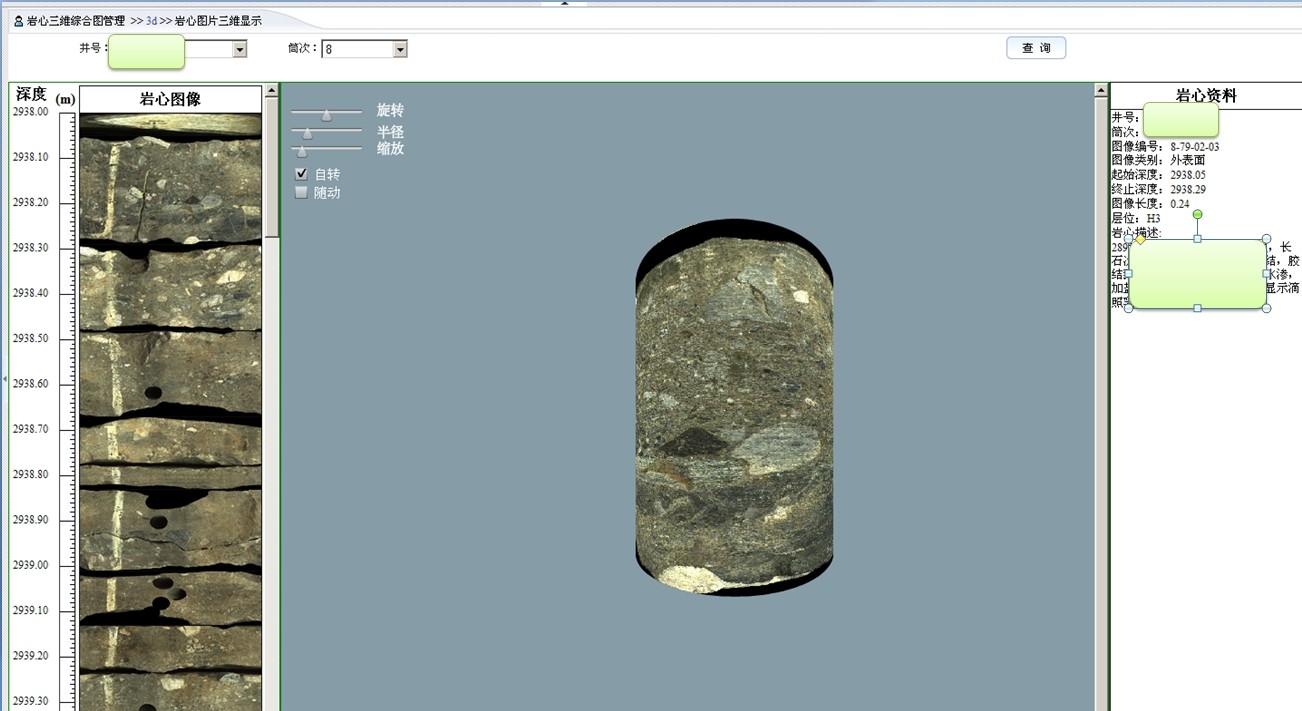The height and width of the screenshot is (711, 1302).
Task: Select the core image at depth 2938.60
Action: pos(170,374)
